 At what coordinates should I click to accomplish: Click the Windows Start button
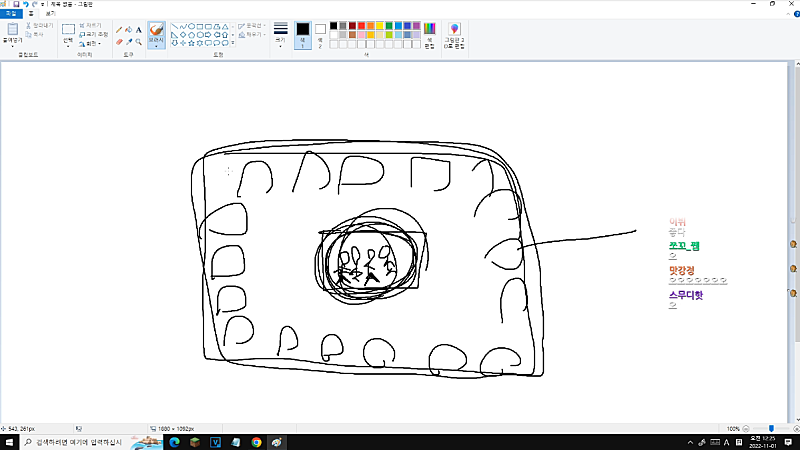[9, 442]
